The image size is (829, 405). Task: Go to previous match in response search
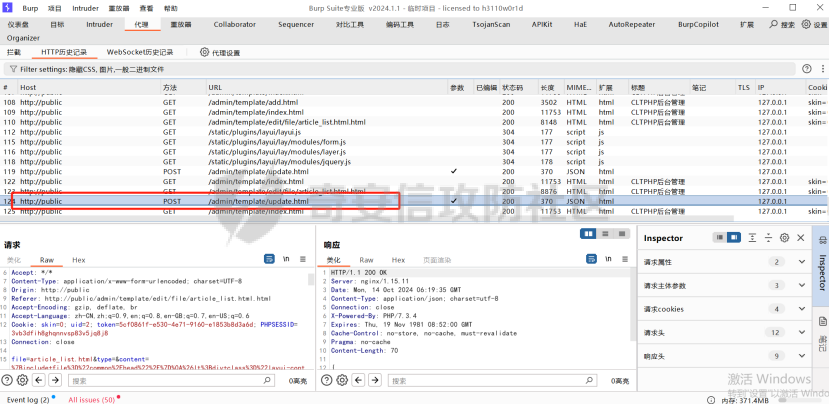tap(358, 380)
